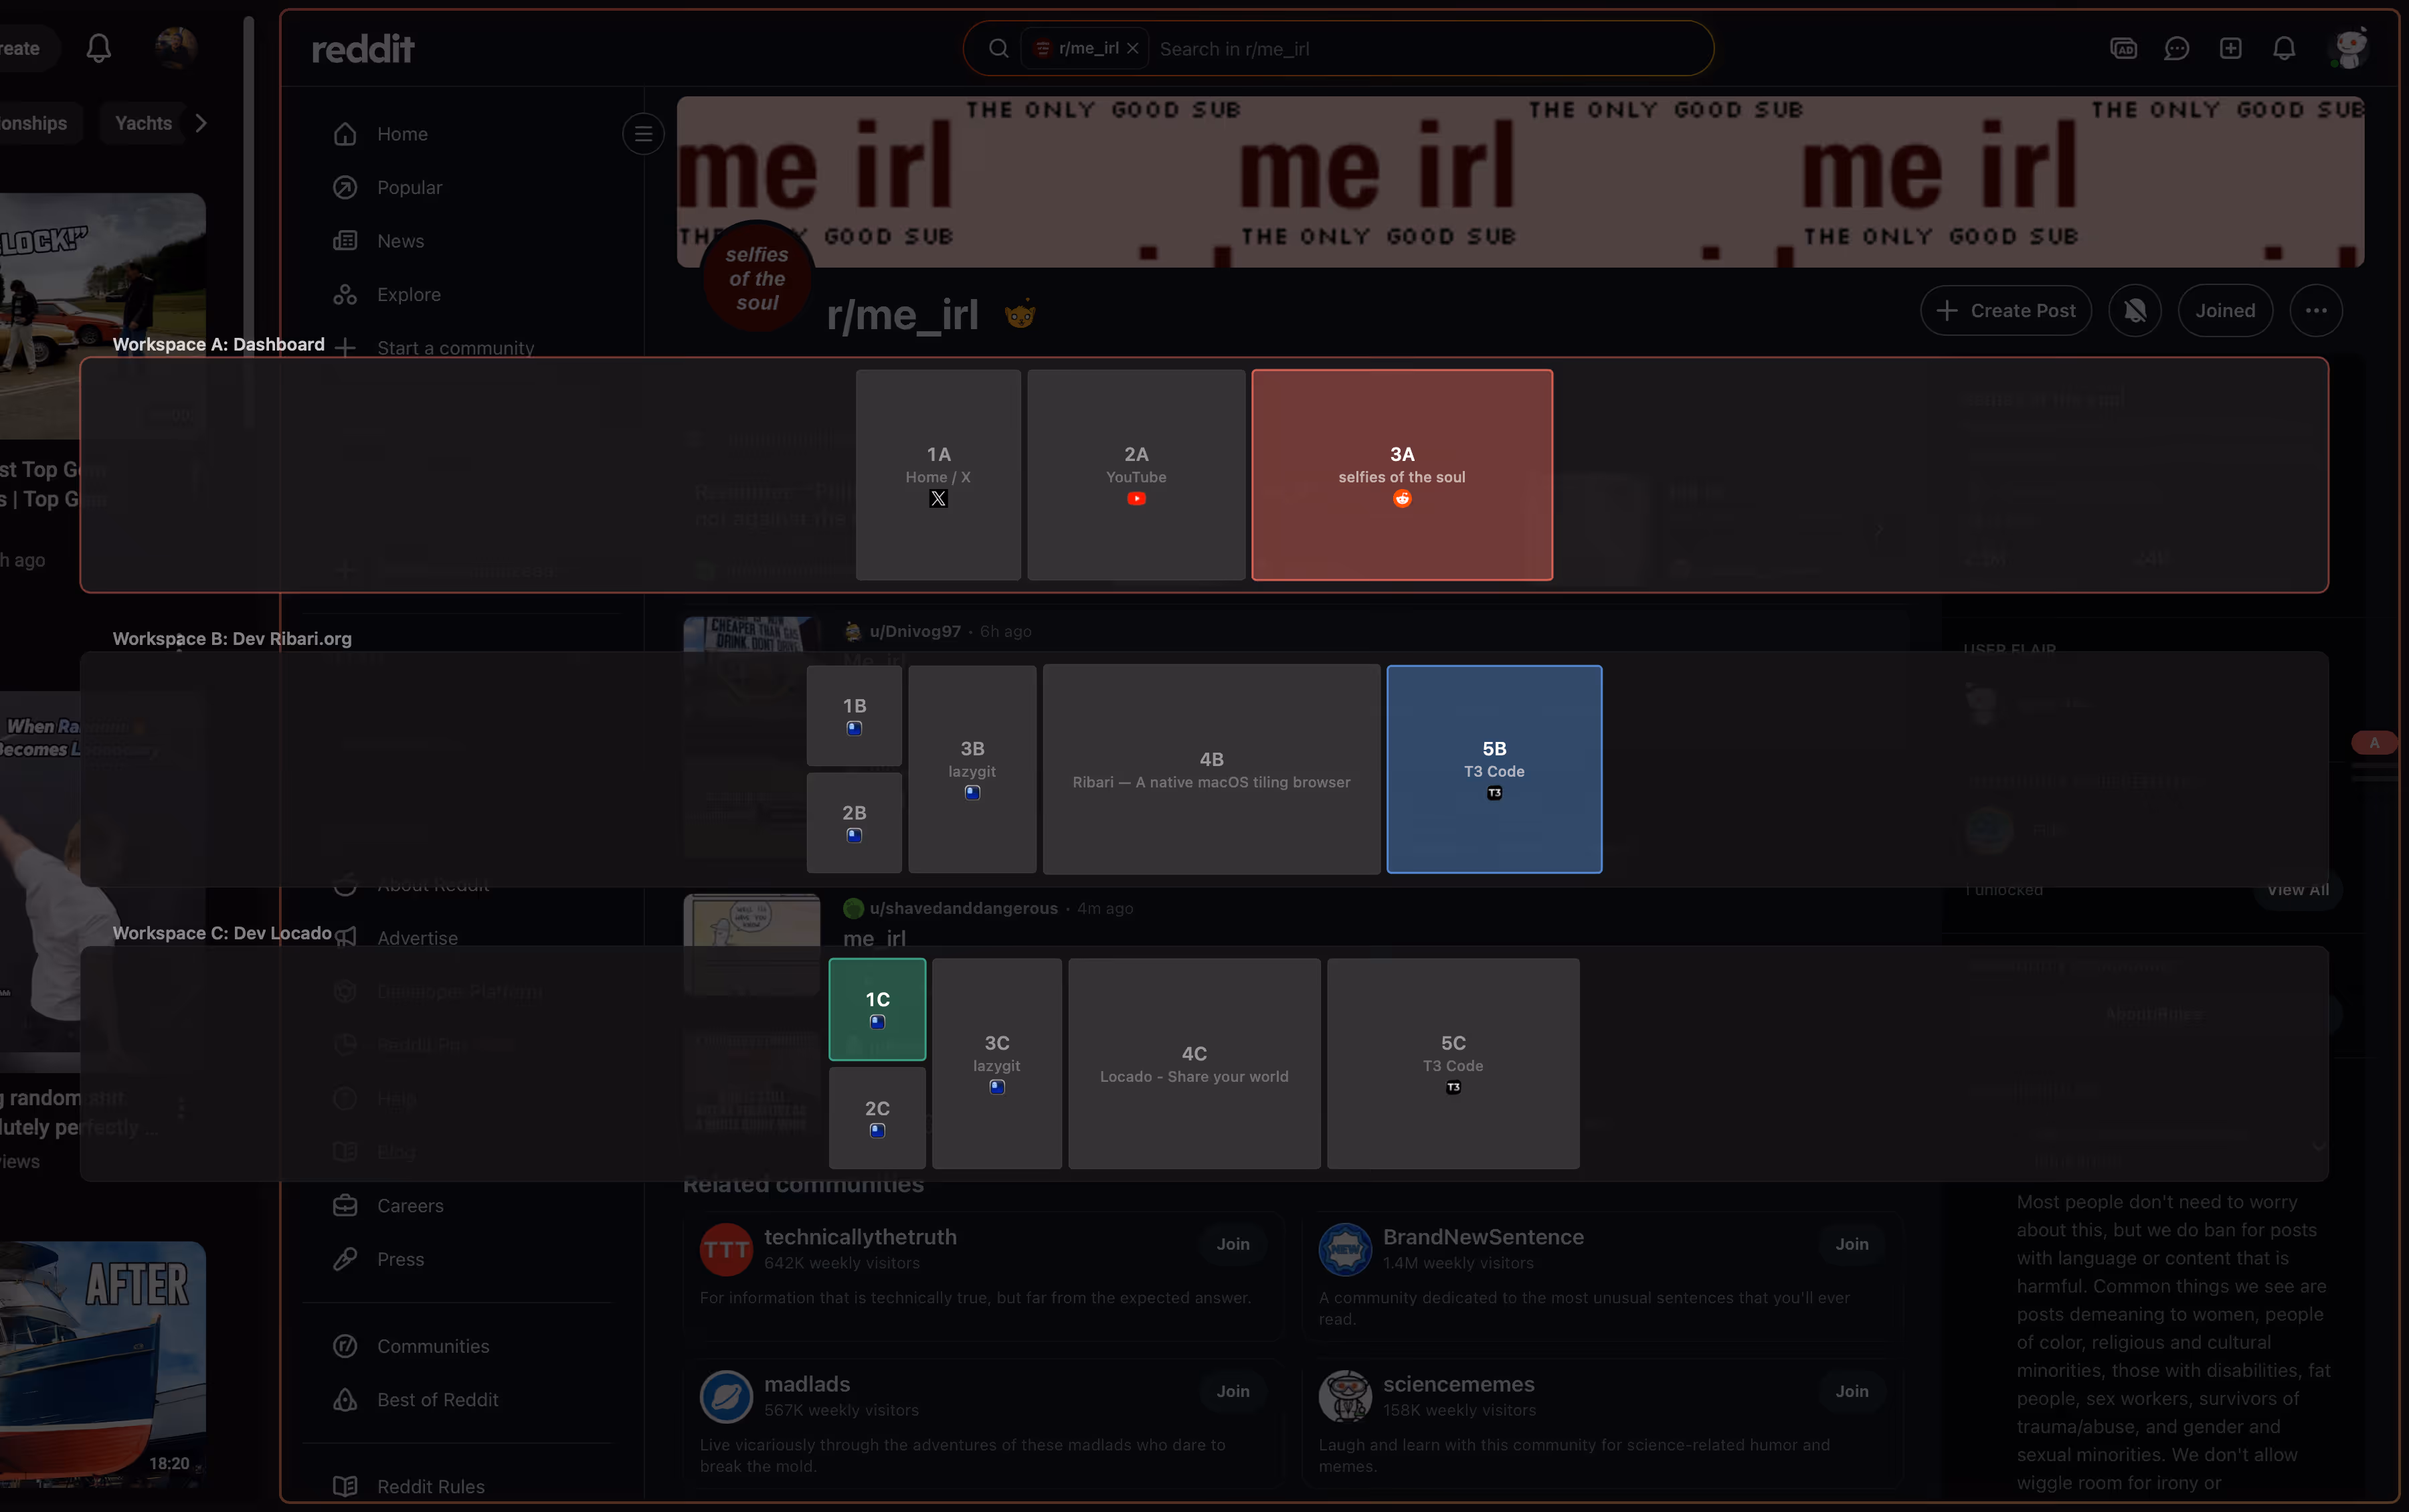Viewport: 2409px width, 1512px height.
Task: Open the user avatar in top-right corner
Action: coord(2348,49)
